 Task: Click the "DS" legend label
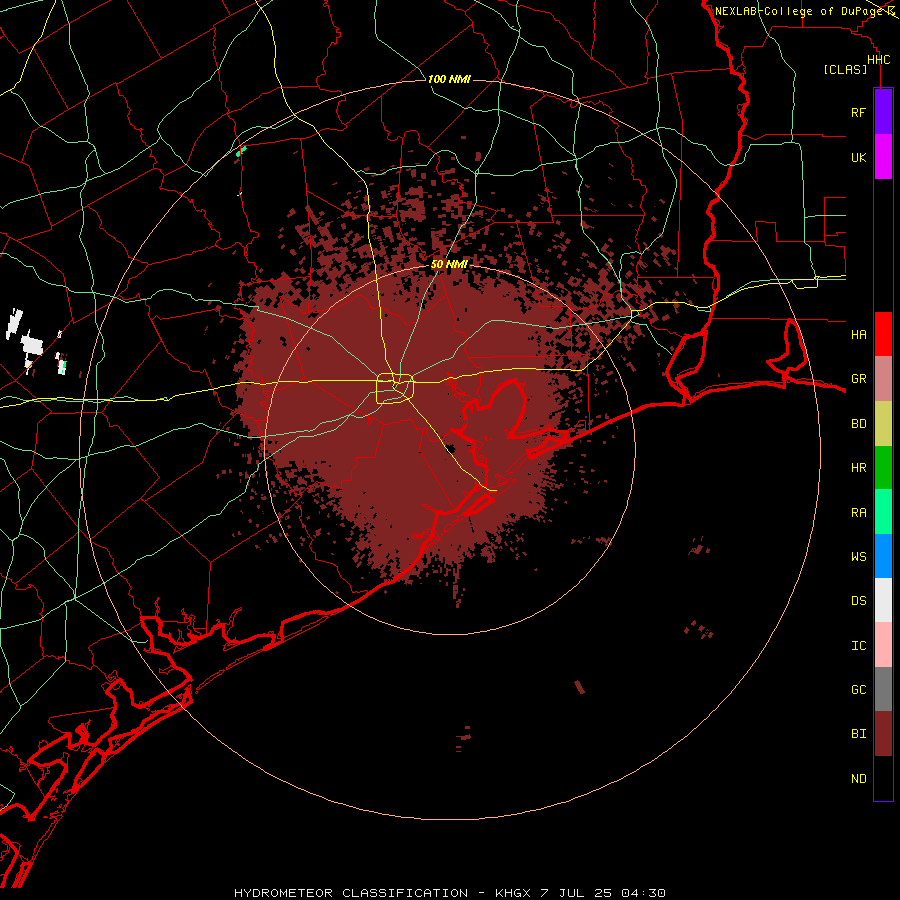858,600
